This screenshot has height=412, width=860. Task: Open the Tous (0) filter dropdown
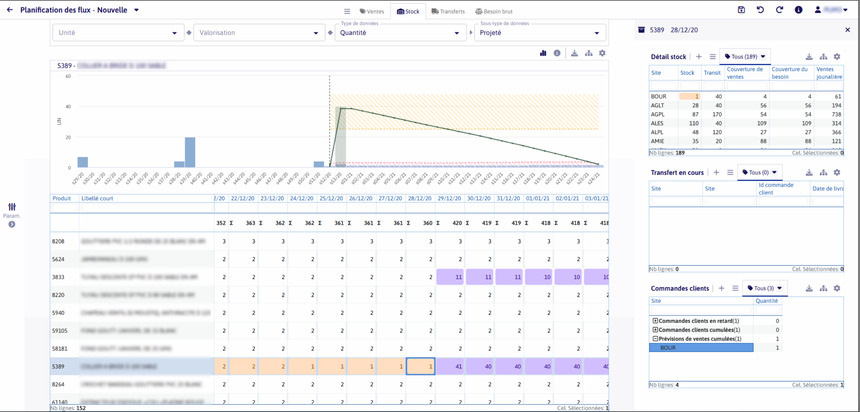[760, 172]
